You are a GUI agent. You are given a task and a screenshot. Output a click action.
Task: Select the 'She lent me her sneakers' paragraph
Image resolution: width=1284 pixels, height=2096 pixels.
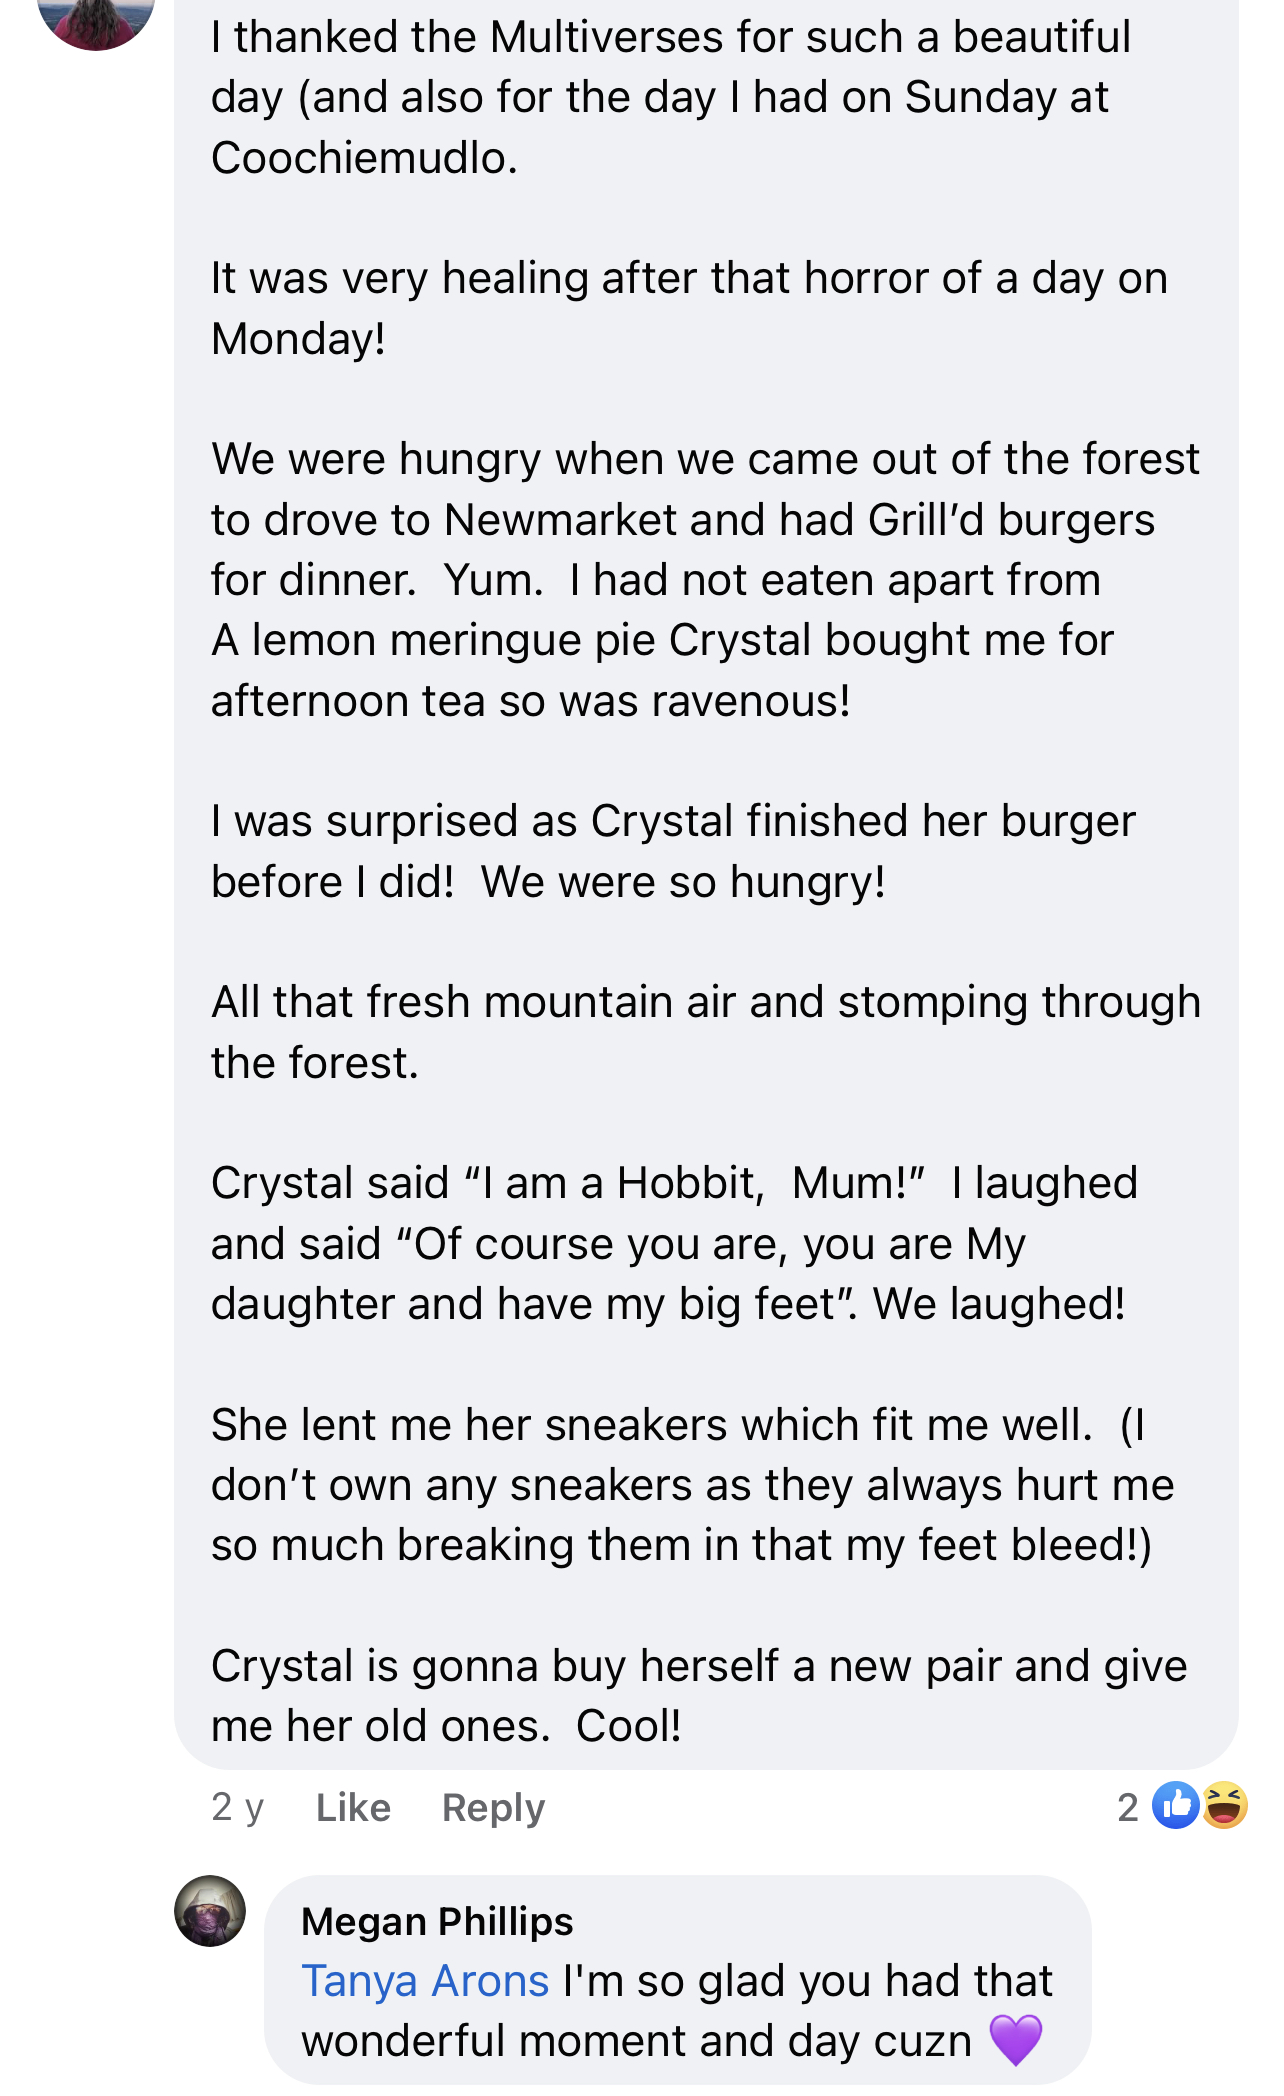coord(692,1485)
